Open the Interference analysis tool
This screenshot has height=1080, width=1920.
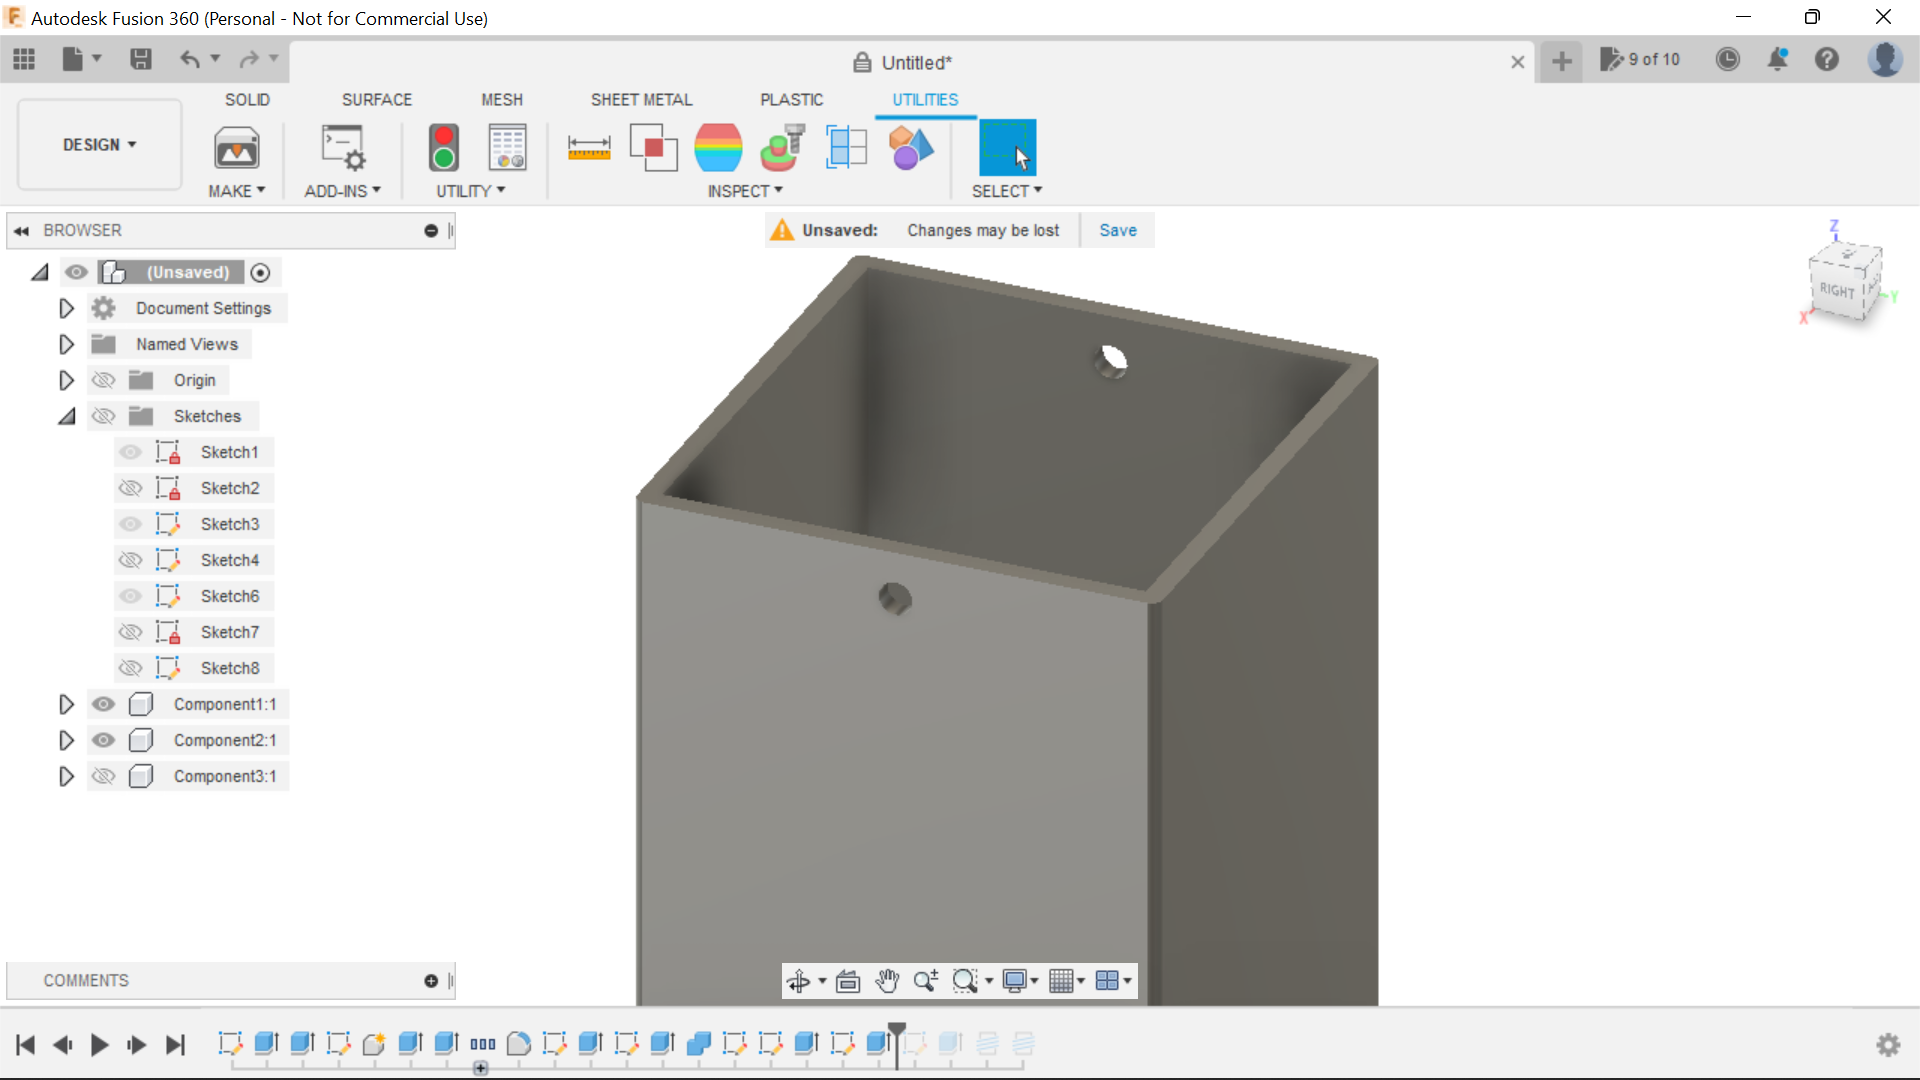pyautogui.click(x=654, y=147)
